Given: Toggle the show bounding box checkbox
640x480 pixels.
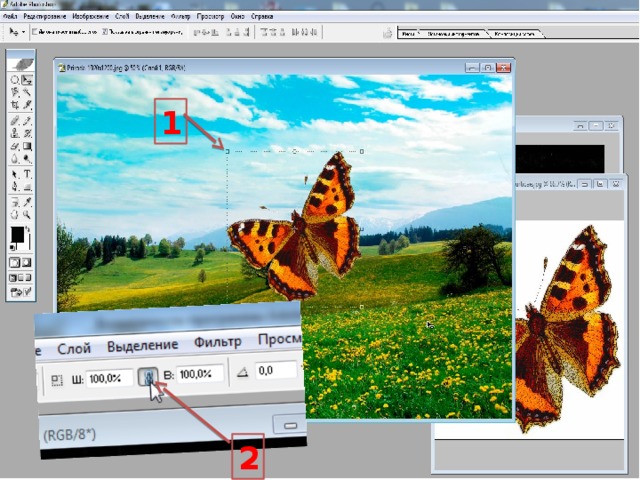Looking at the screenshot, I should tap(106, 32).
